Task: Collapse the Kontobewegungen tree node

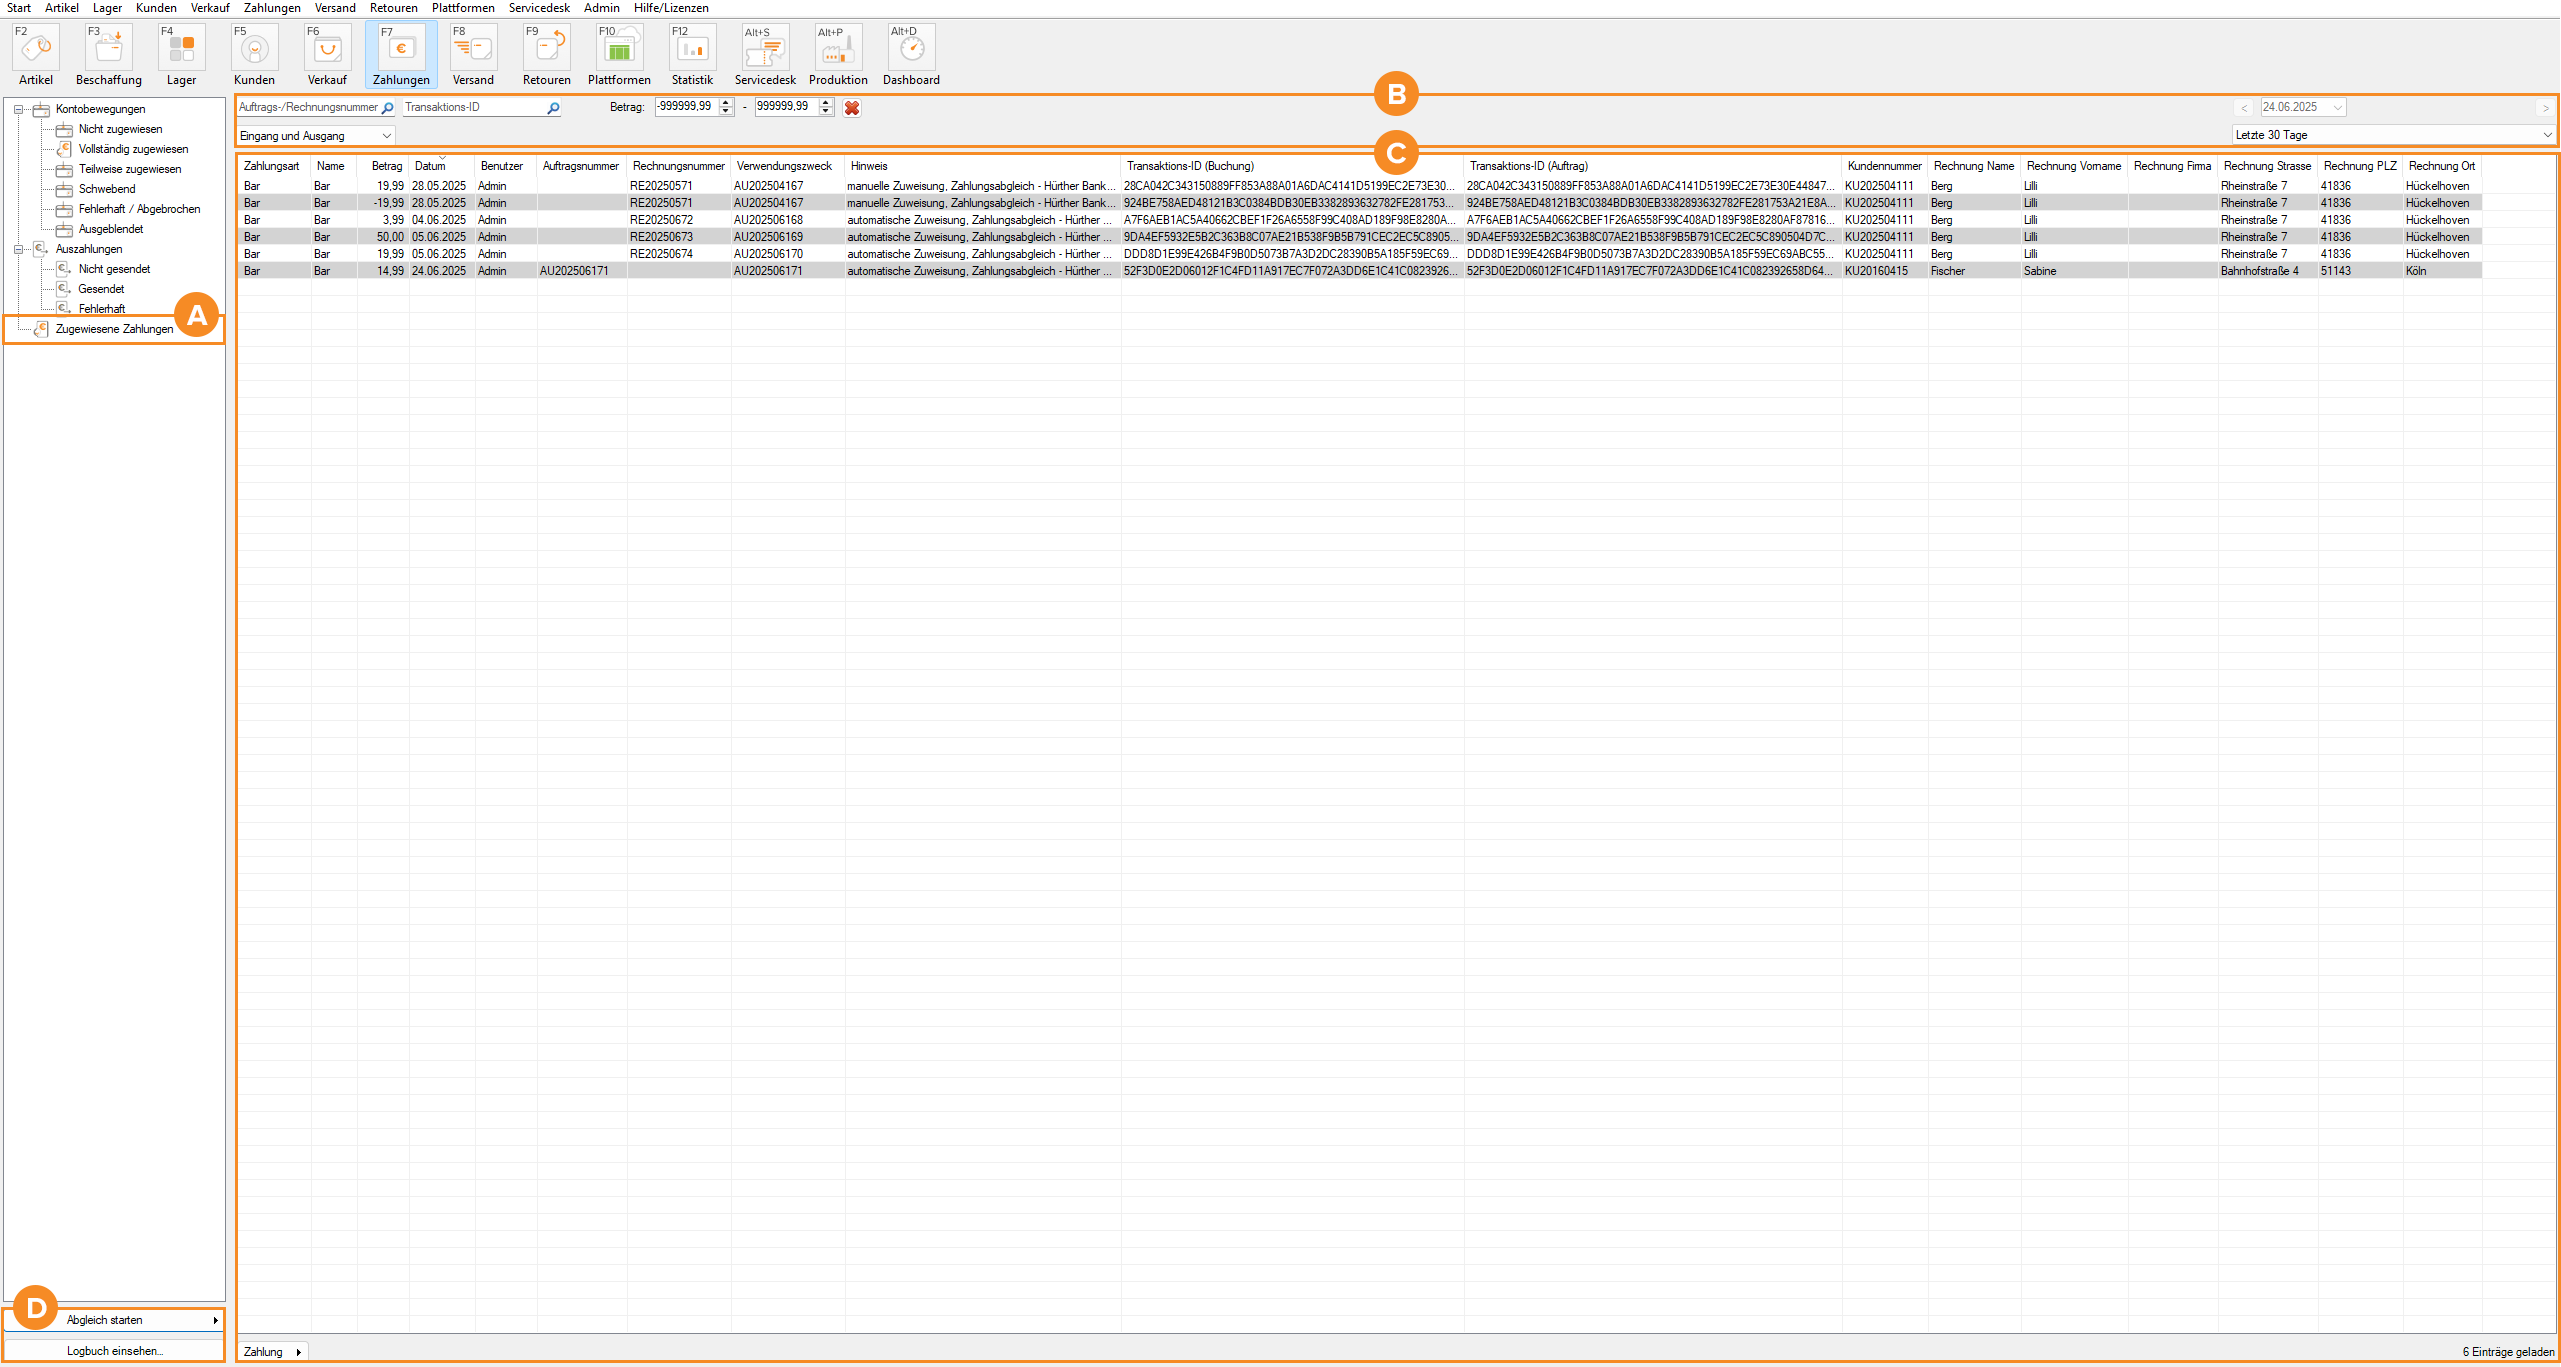Action: click(x=18, y=110)
